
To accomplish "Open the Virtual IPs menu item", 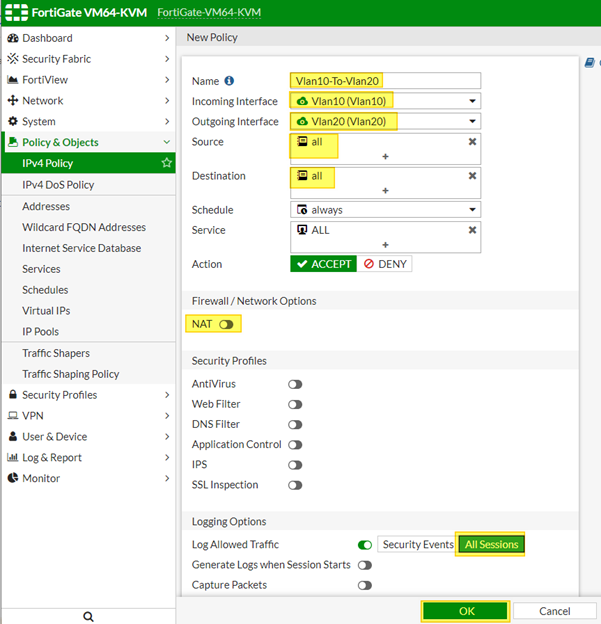I will 88,310.
